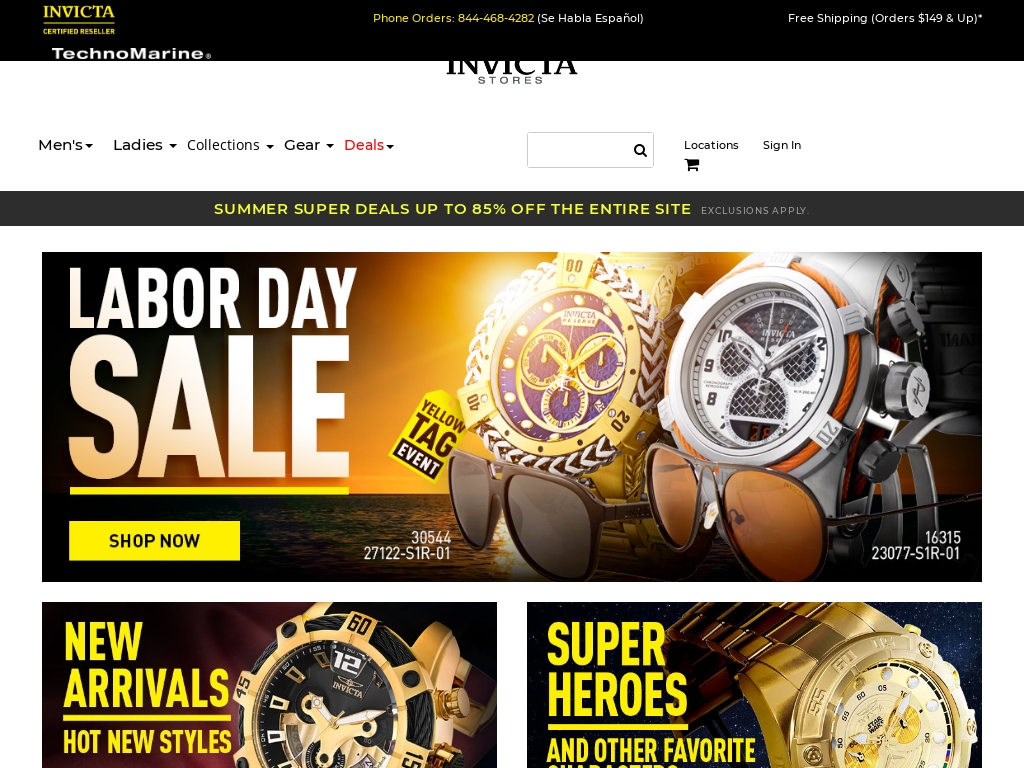
Task: Call the phone orders number link
Action: [496, 18]
